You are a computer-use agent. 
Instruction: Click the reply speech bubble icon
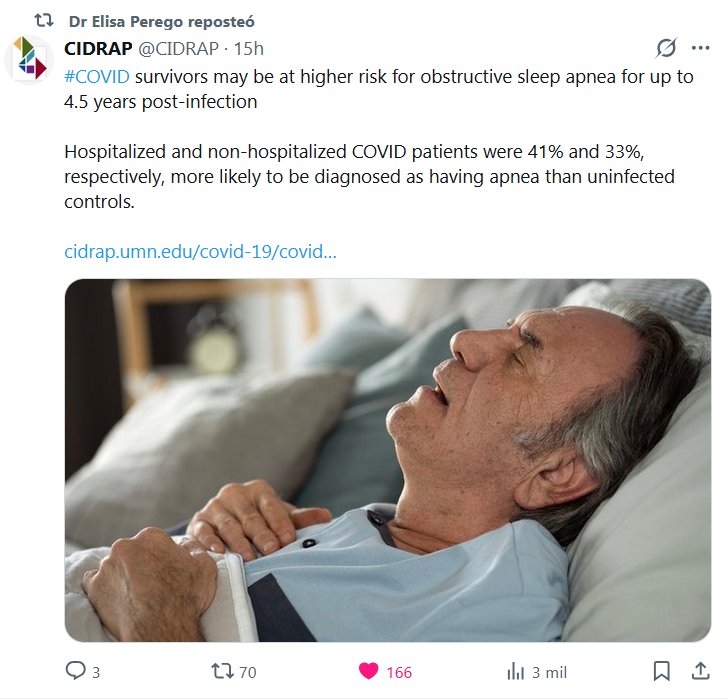pyautogui.click(x=76, y=671)
